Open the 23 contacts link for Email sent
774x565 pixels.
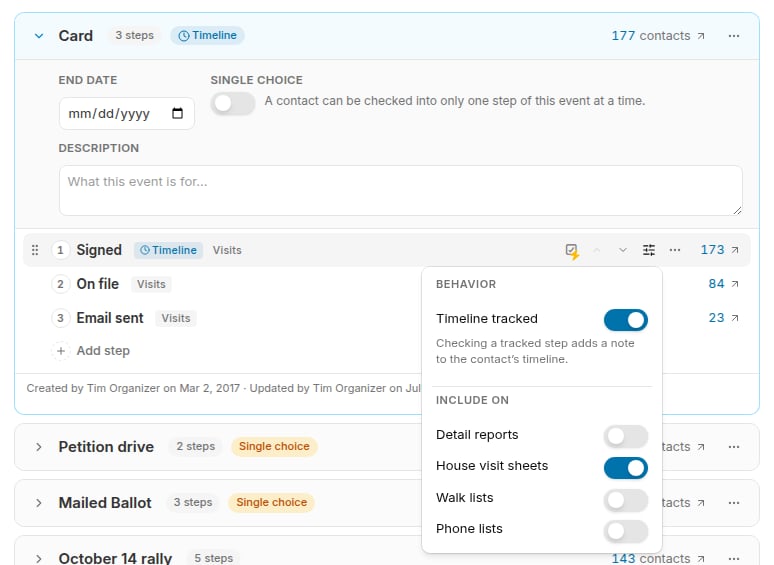(x=724, y=318)
